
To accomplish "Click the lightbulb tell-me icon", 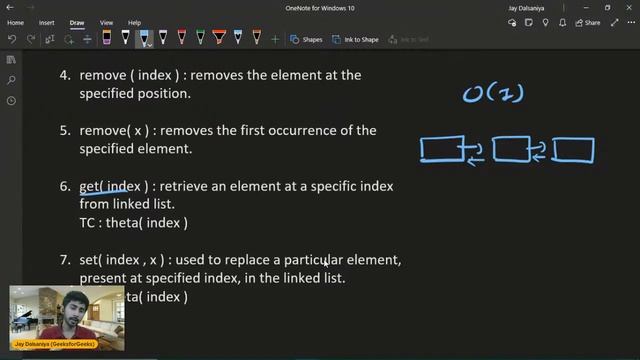I will [545, 23].
